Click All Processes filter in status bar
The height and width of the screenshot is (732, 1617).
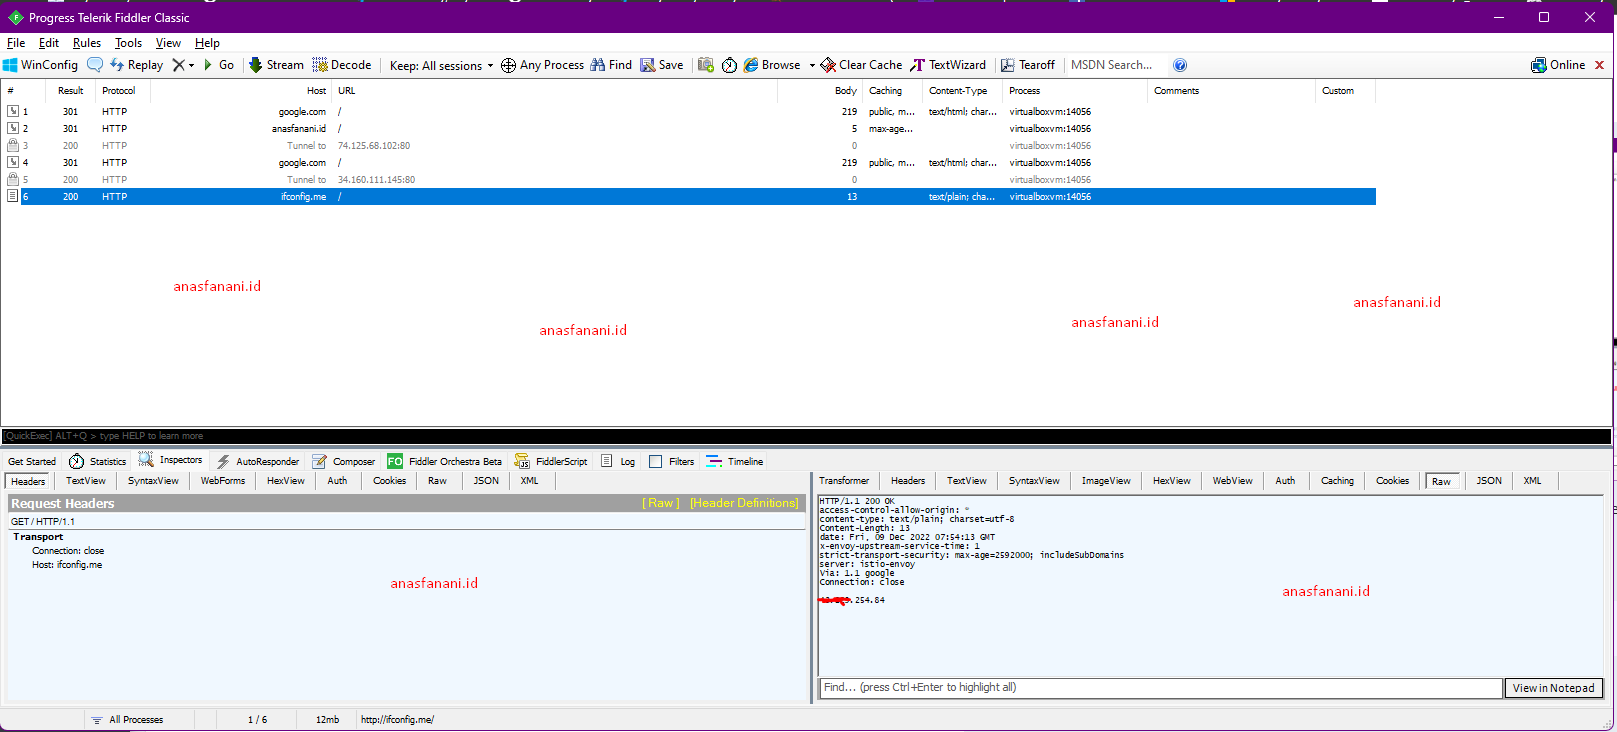127,720
